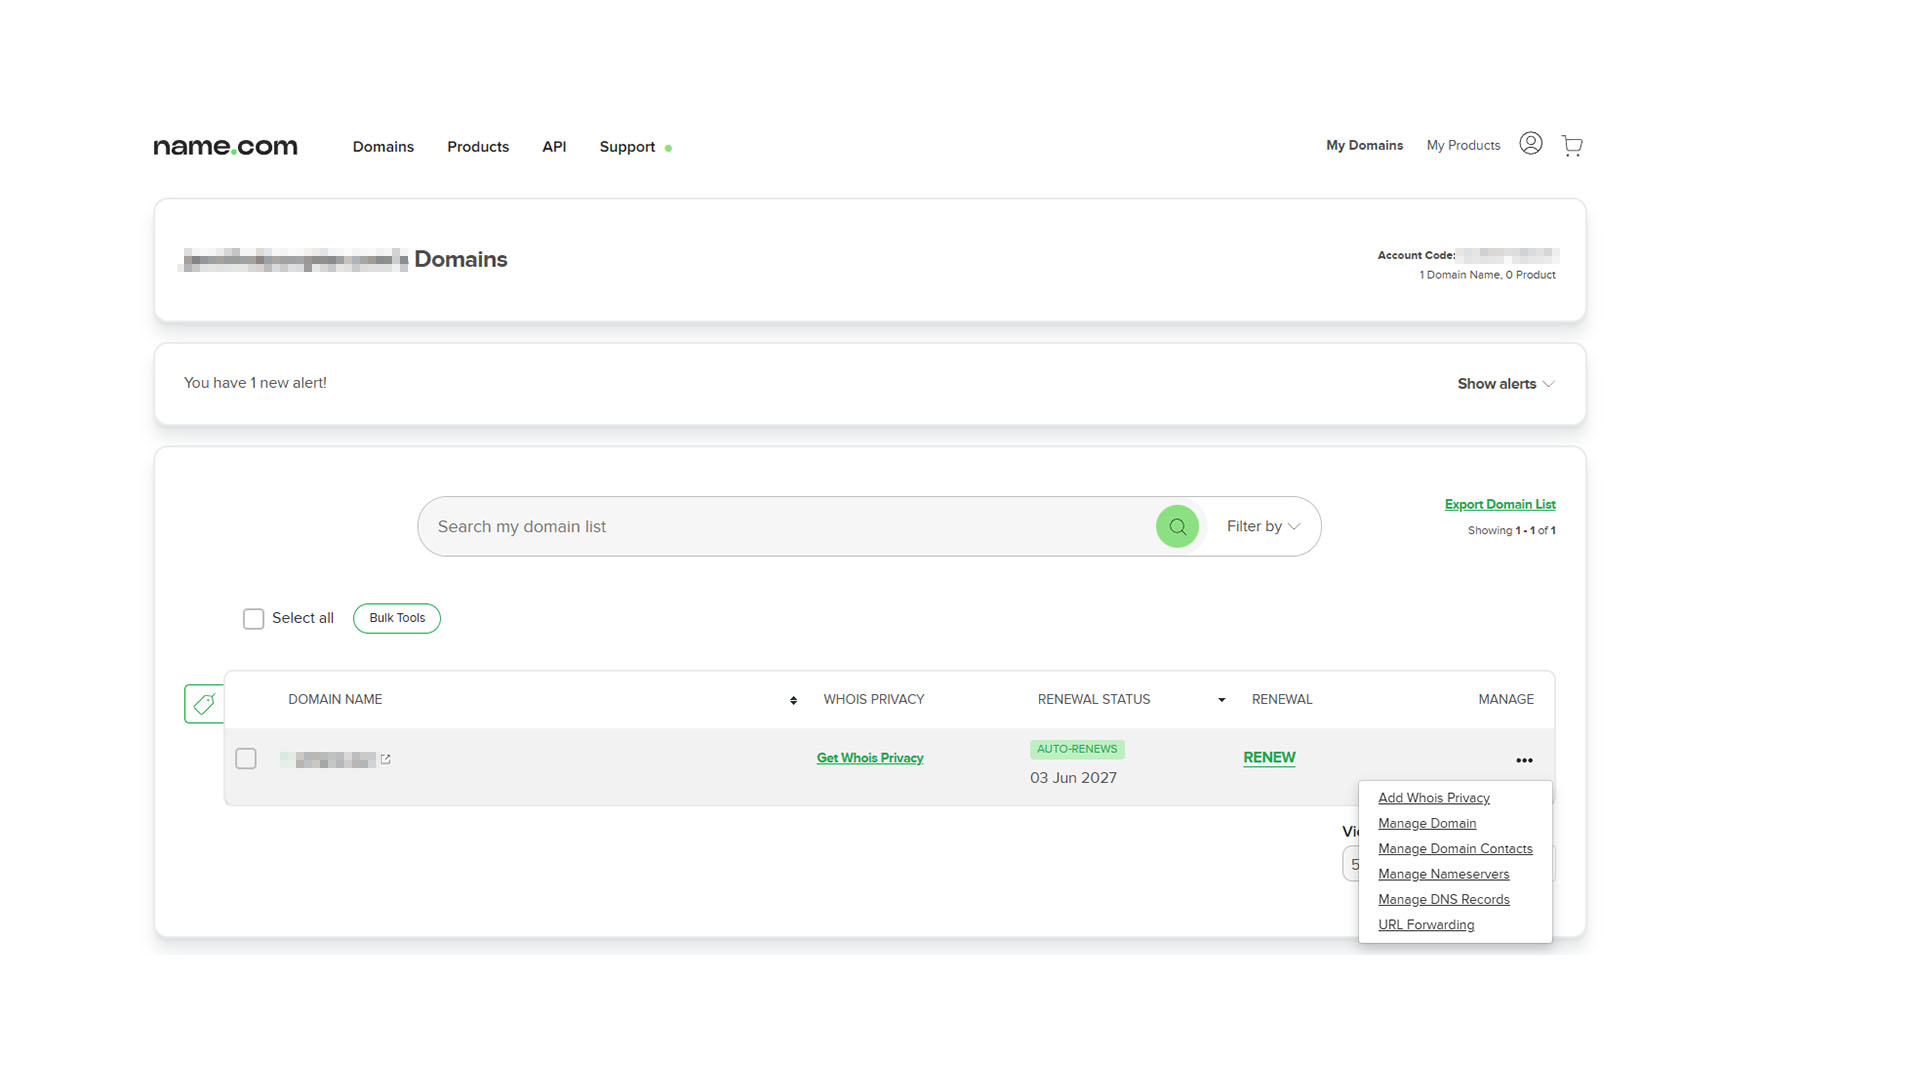This screenshot has height=1080, width=1920.
Task: Check the domain row checkbox
Action: (x=246, y=759)
